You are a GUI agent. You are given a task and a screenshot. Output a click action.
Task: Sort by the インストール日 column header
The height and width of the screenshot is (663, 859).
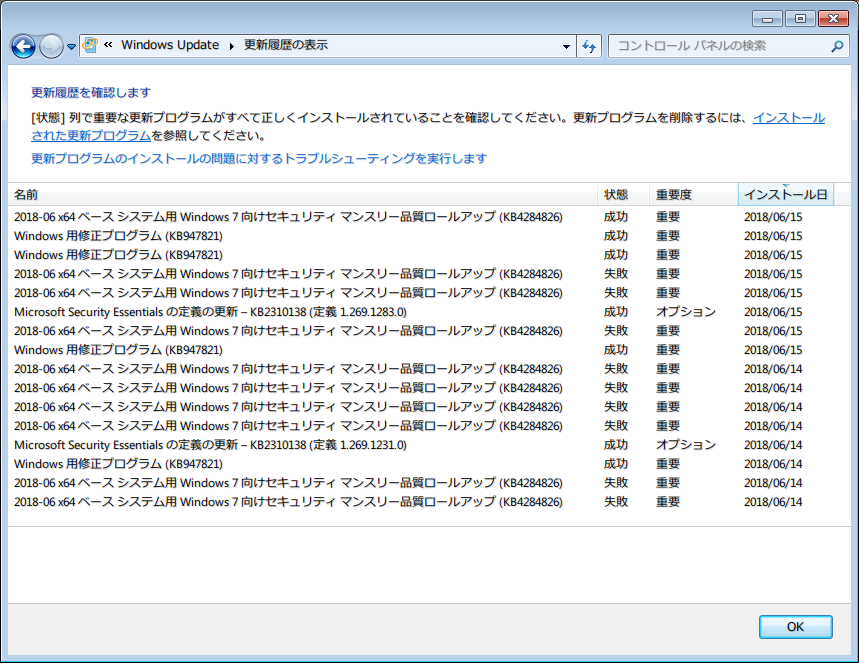coord(785,194)
